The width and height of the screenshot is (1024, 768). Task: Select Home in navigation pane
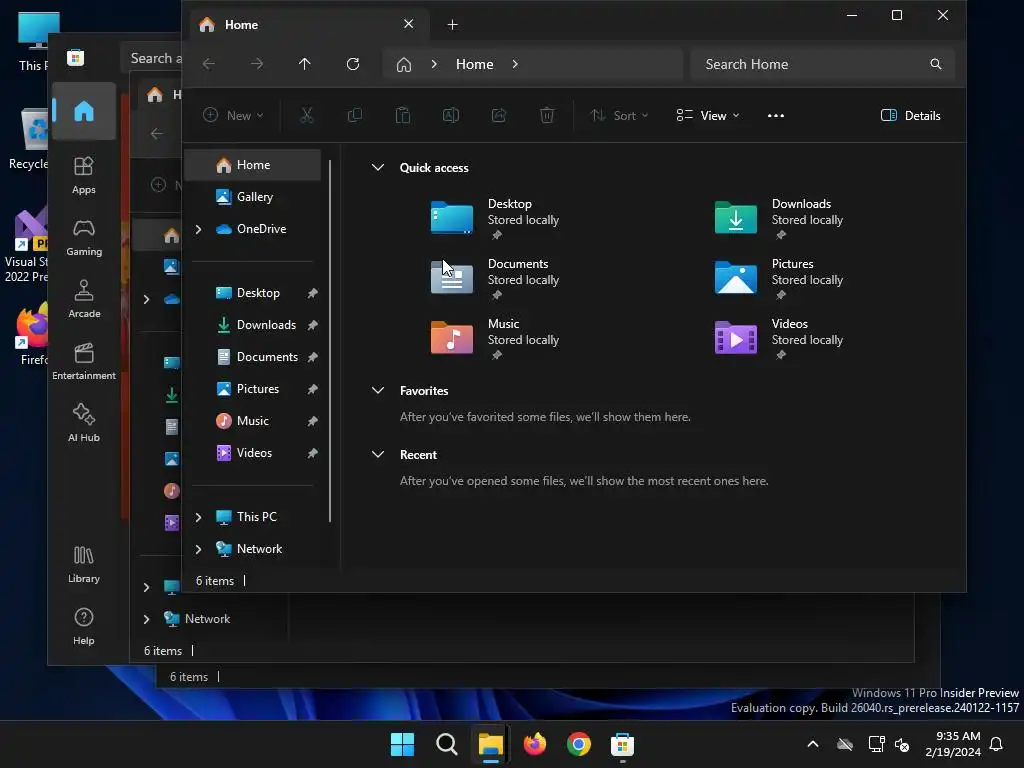point(253,165)
